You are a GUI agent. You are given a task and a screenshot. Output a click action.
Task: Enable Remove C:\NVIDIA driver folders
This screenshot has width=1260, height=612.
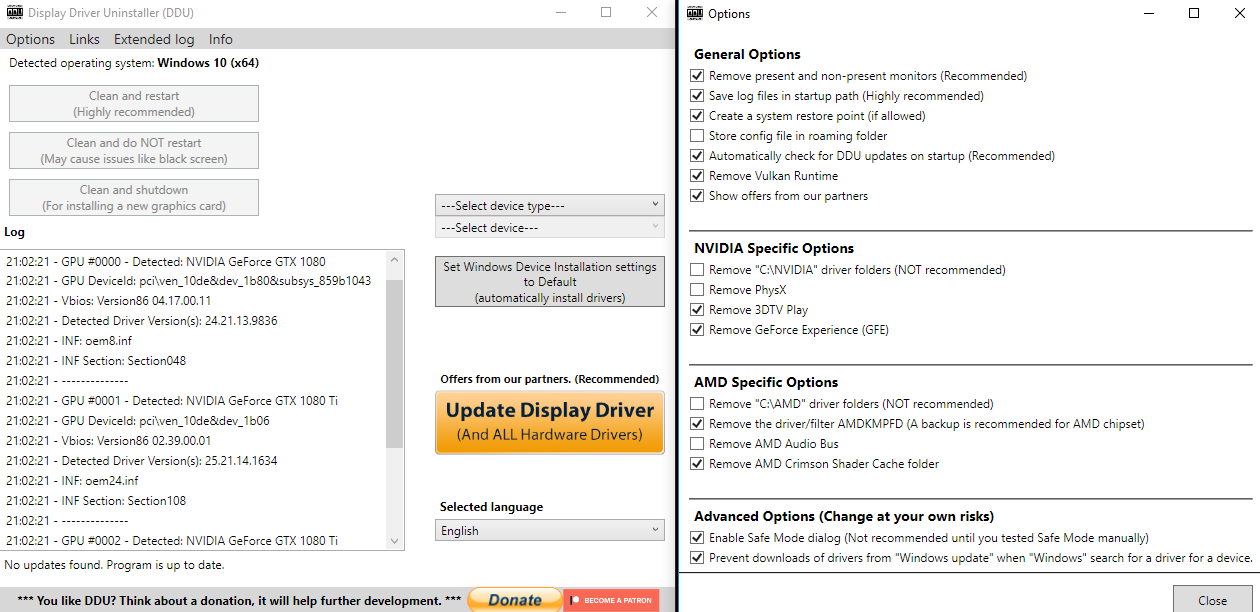coord(697,270)
